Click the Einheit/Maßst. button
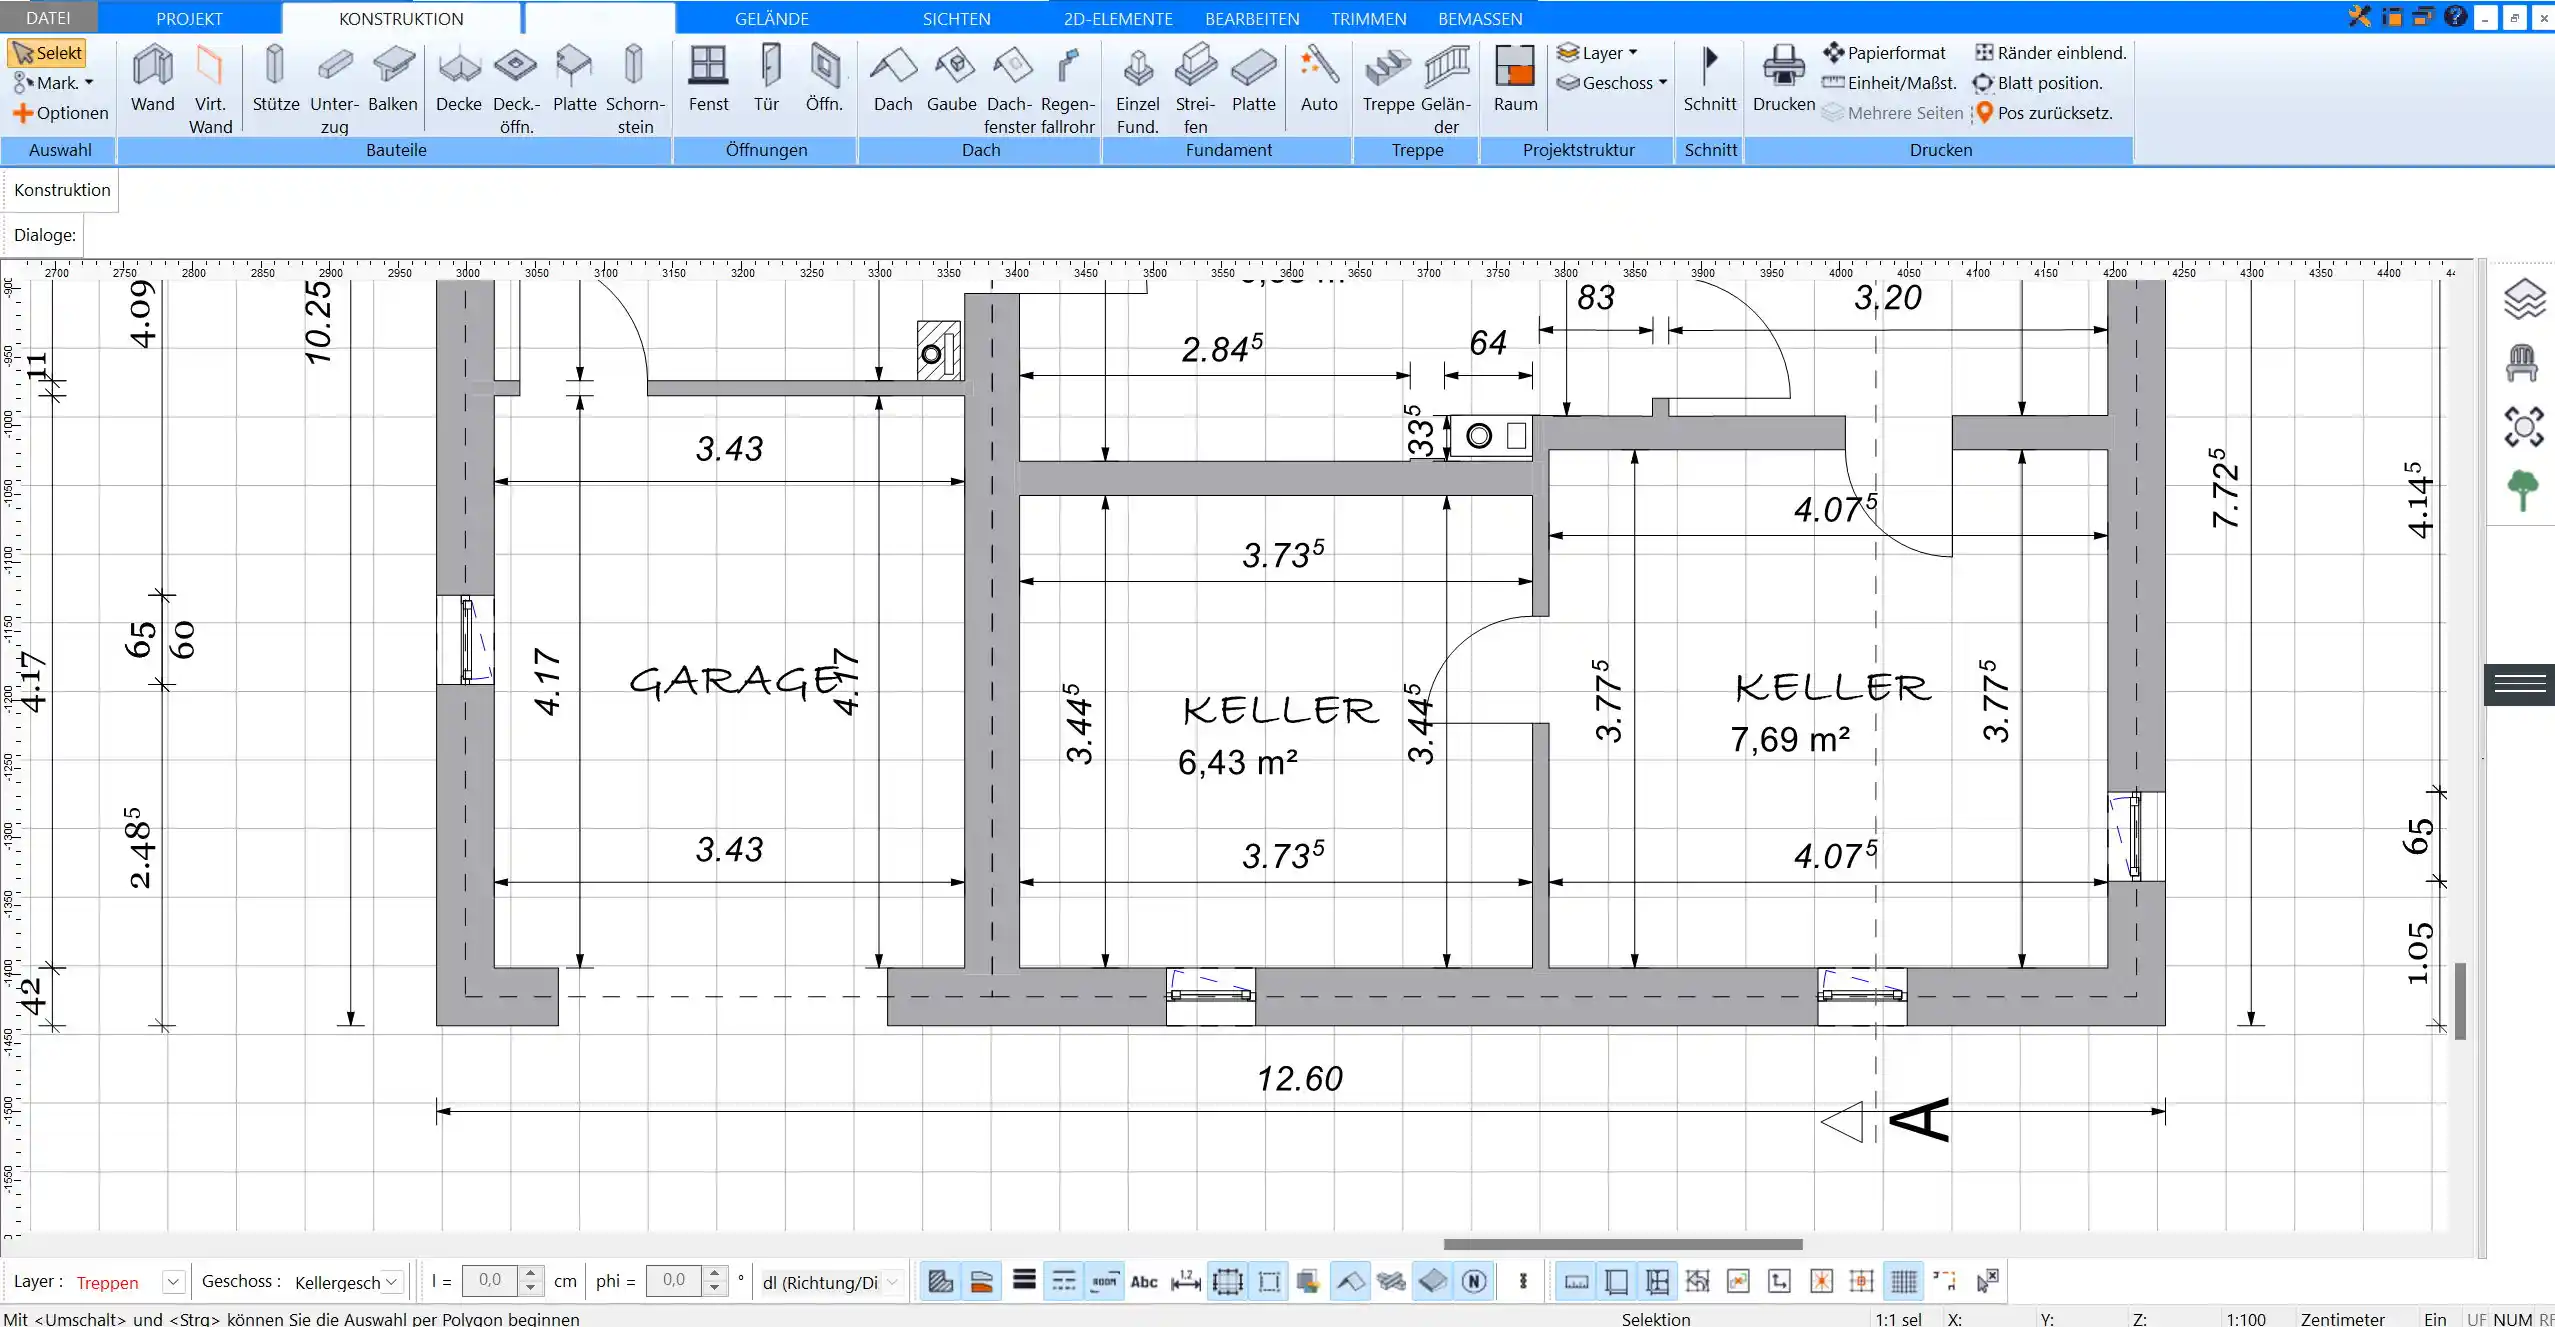The height and width of the screenshot is (1327, 2555). tap(1889, 83)
